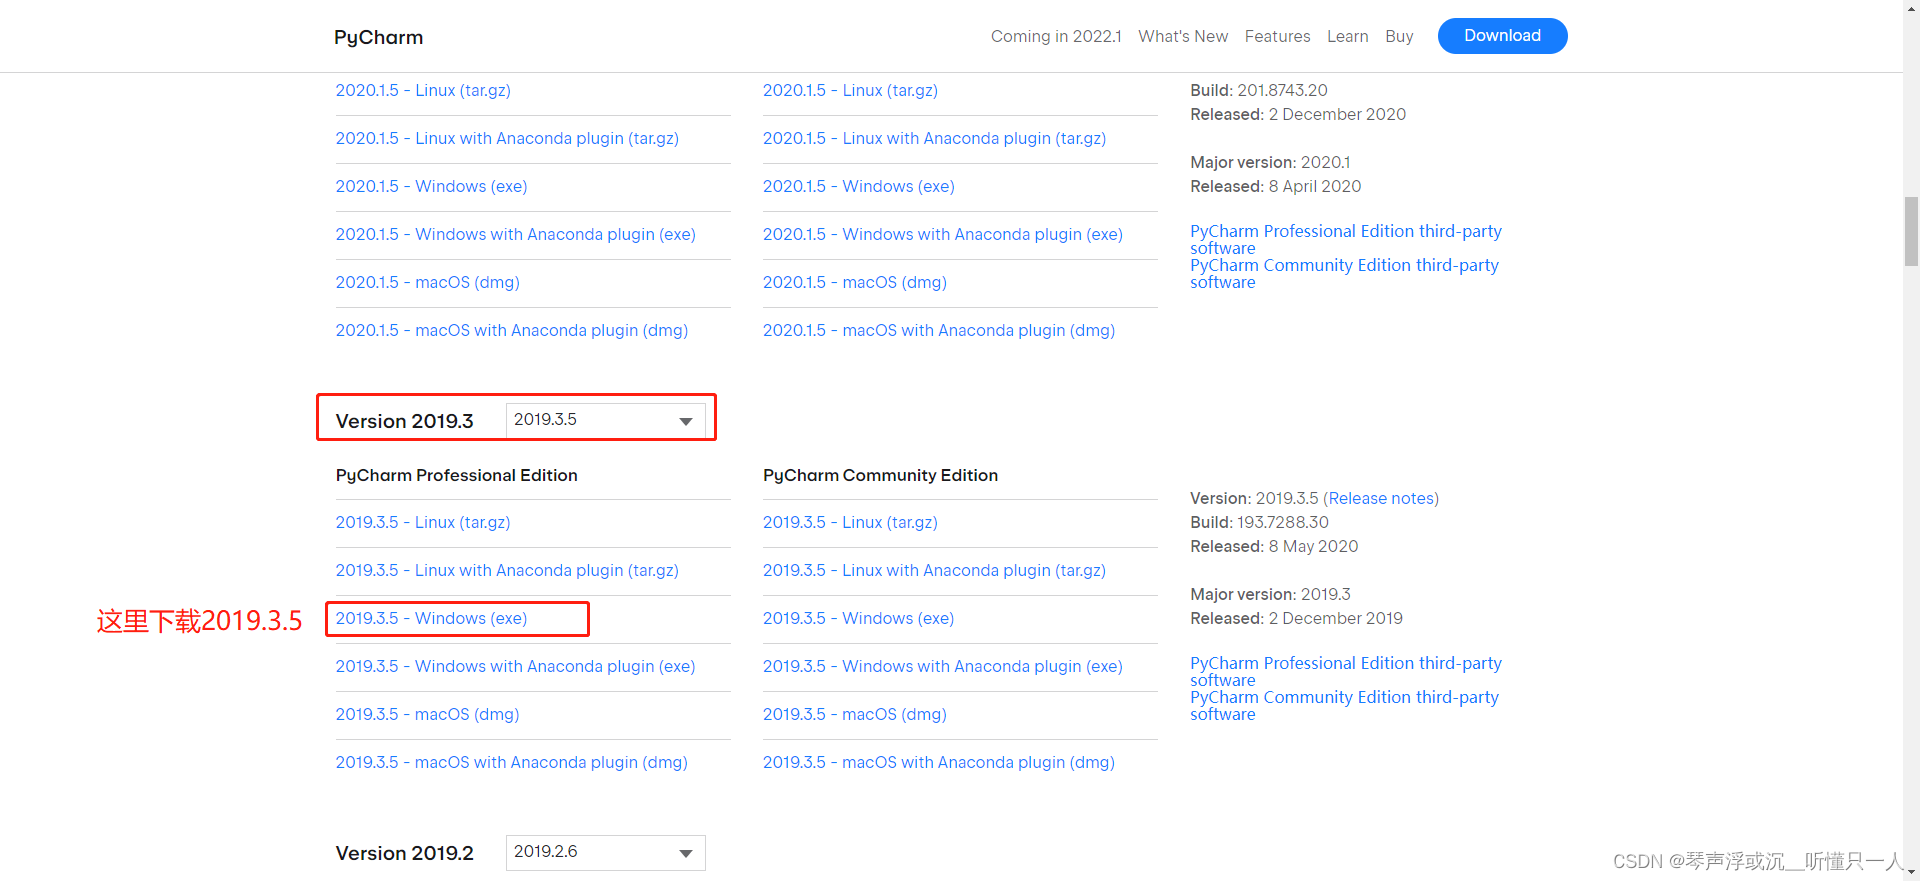Download Professional 2019.3.5 Windows (exe)
1920x881 pixels.
pyautogui.click(x=431, y=618)
